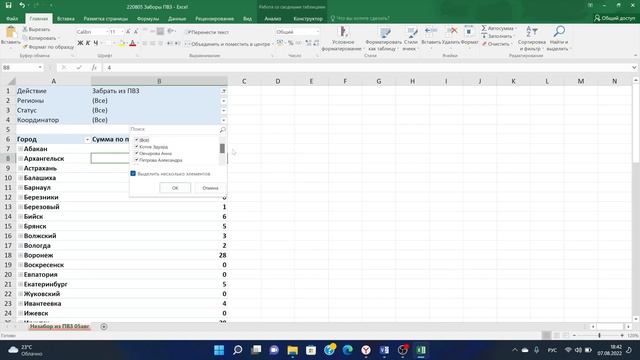Toggle the Петрова Александра checkbox
The width and height of the screenshot is (640, 360).
[136, 160]
